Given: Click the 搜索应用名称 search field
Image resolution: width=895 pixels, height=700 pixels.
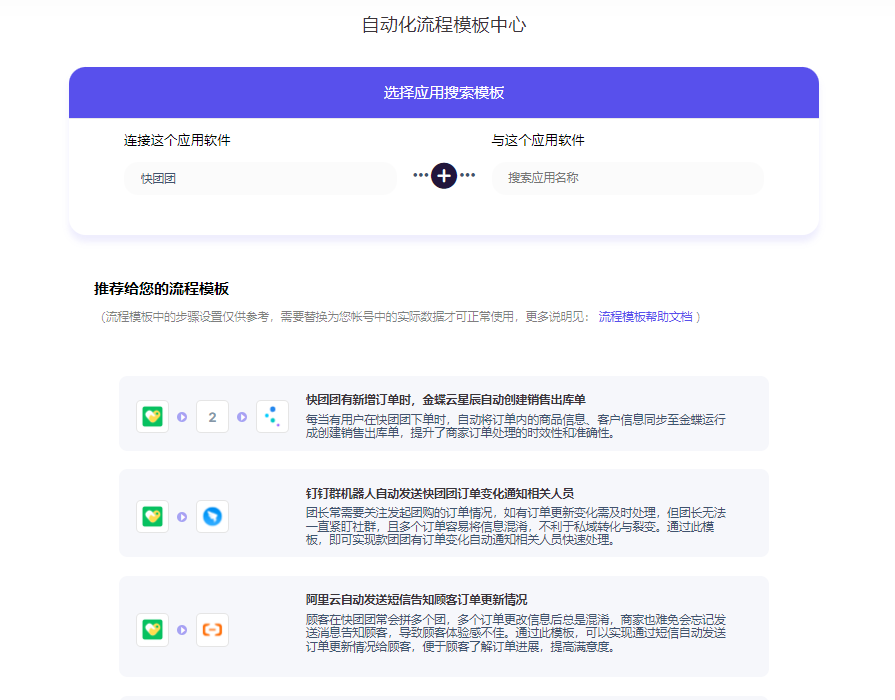Looking at the screenshot, I should (627, 178).
